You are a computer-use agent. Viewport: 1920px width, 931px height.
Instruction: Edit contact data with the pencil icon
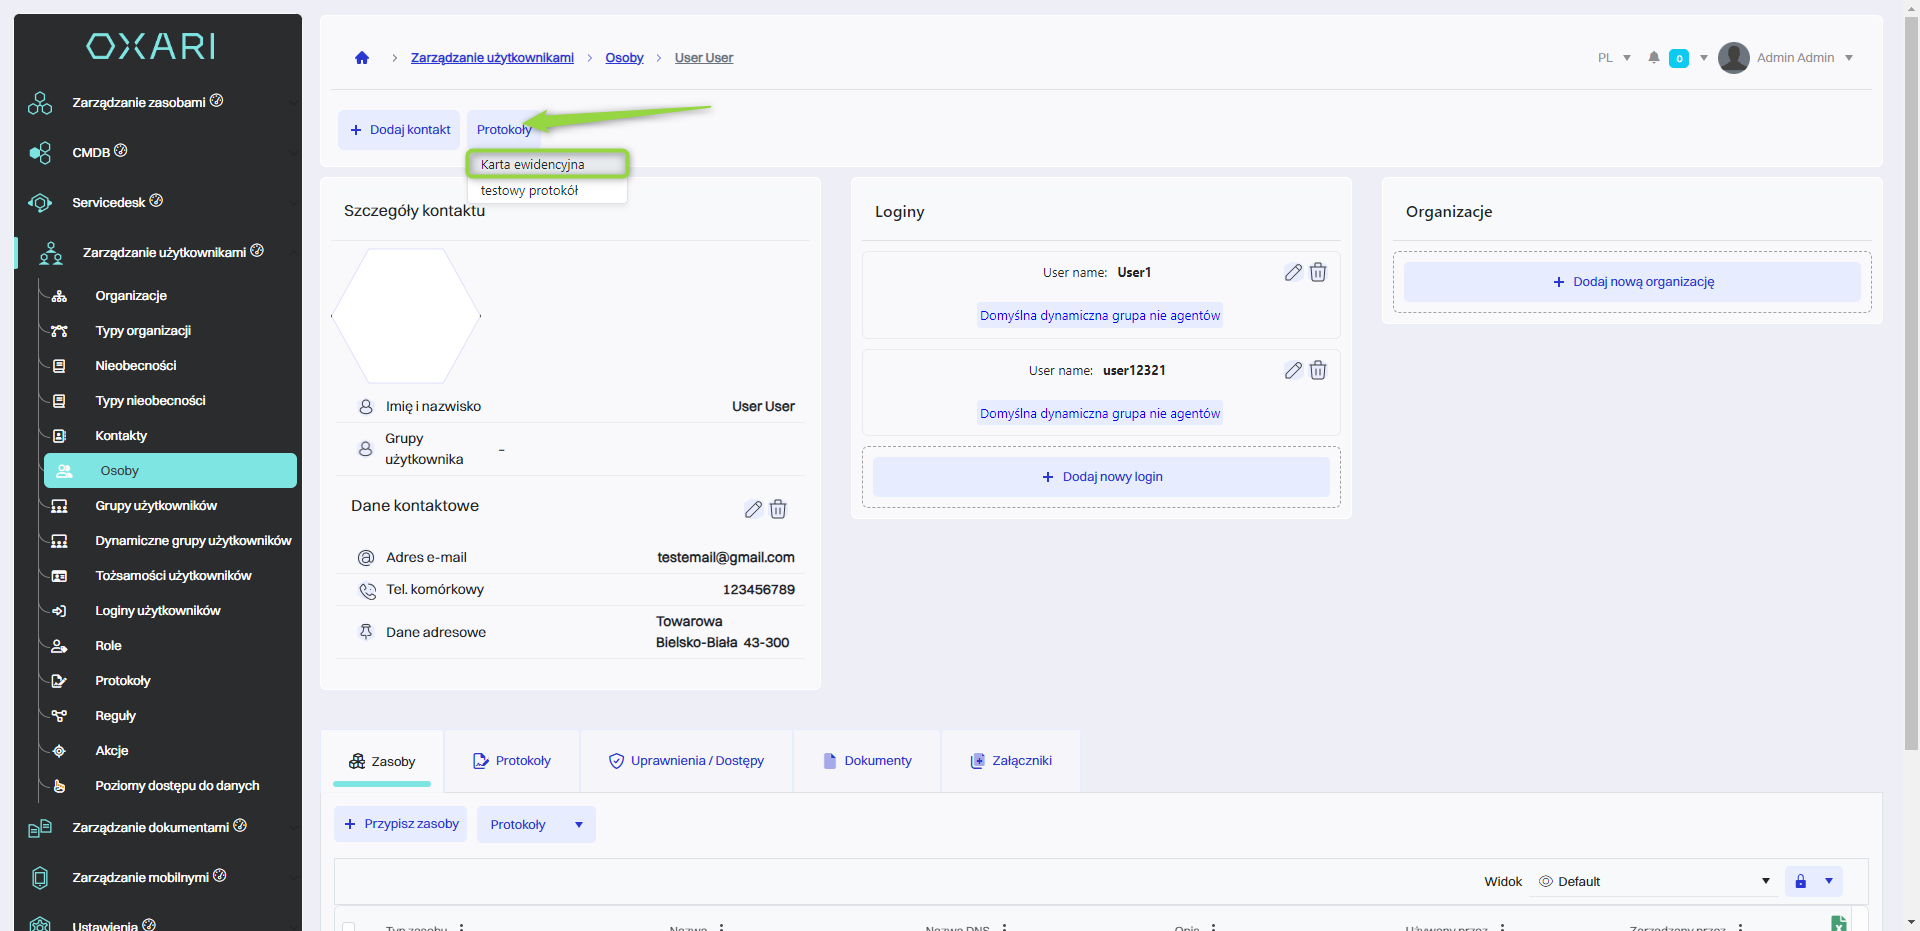pyautogui.click(x=753, y=509)
